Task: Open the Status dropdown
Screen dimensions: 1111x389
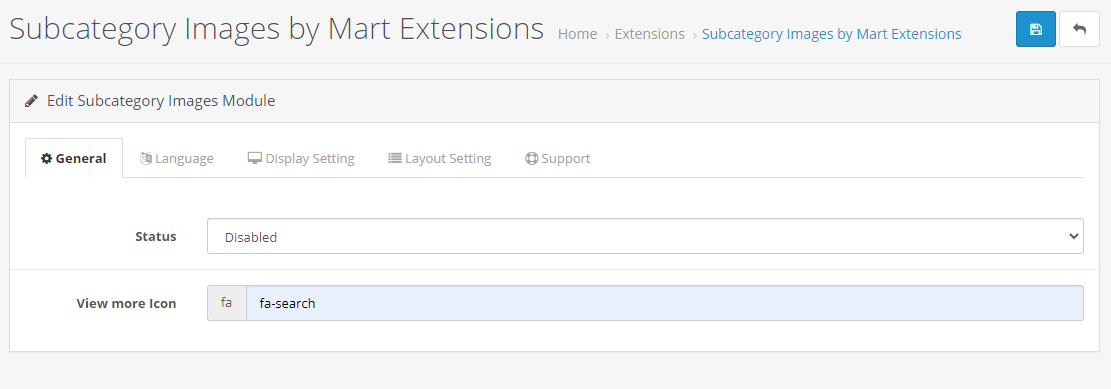Action: point(645,237)
